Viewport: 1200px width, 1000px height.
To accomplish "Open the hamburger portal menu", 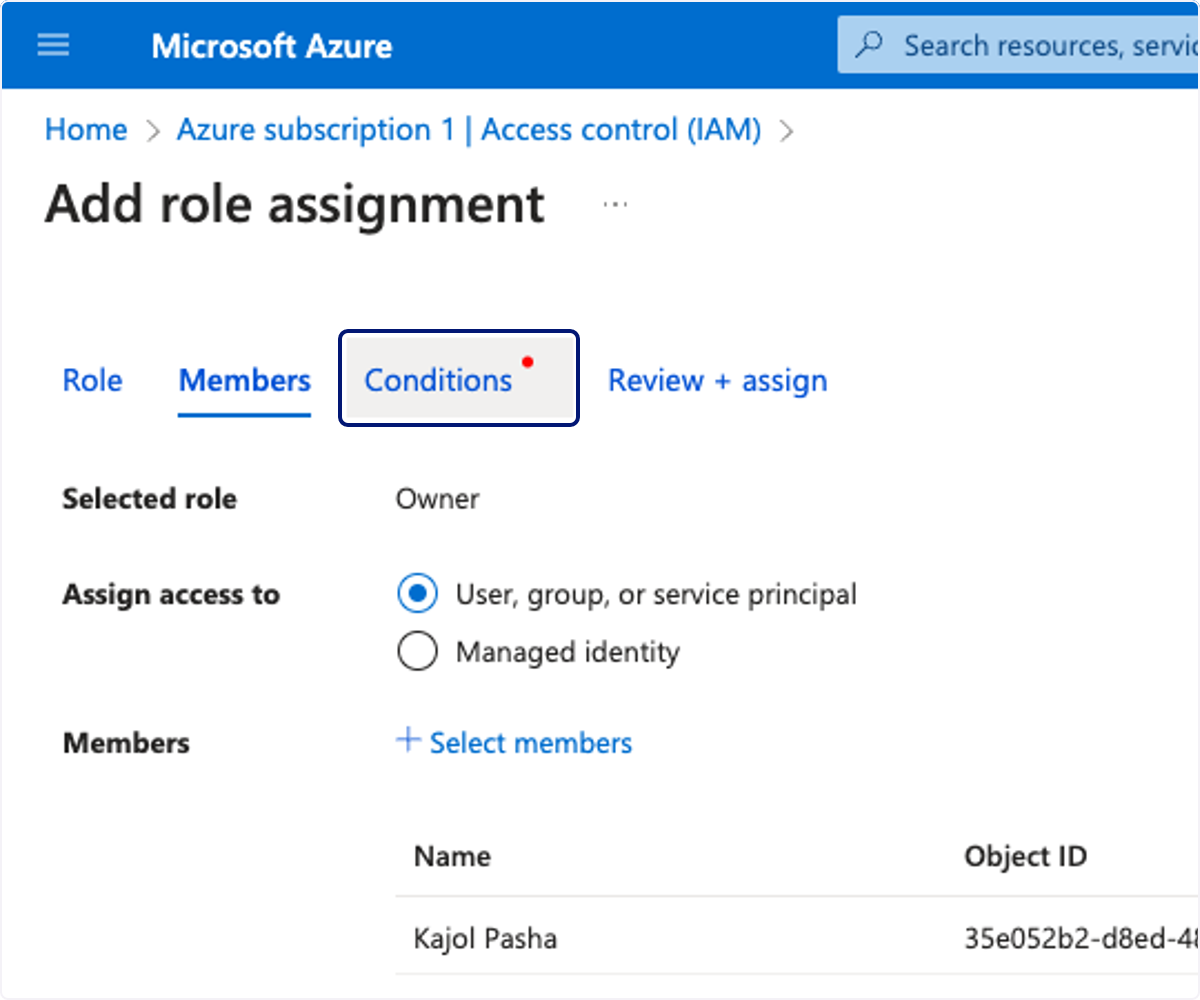I will coord(53,45).
